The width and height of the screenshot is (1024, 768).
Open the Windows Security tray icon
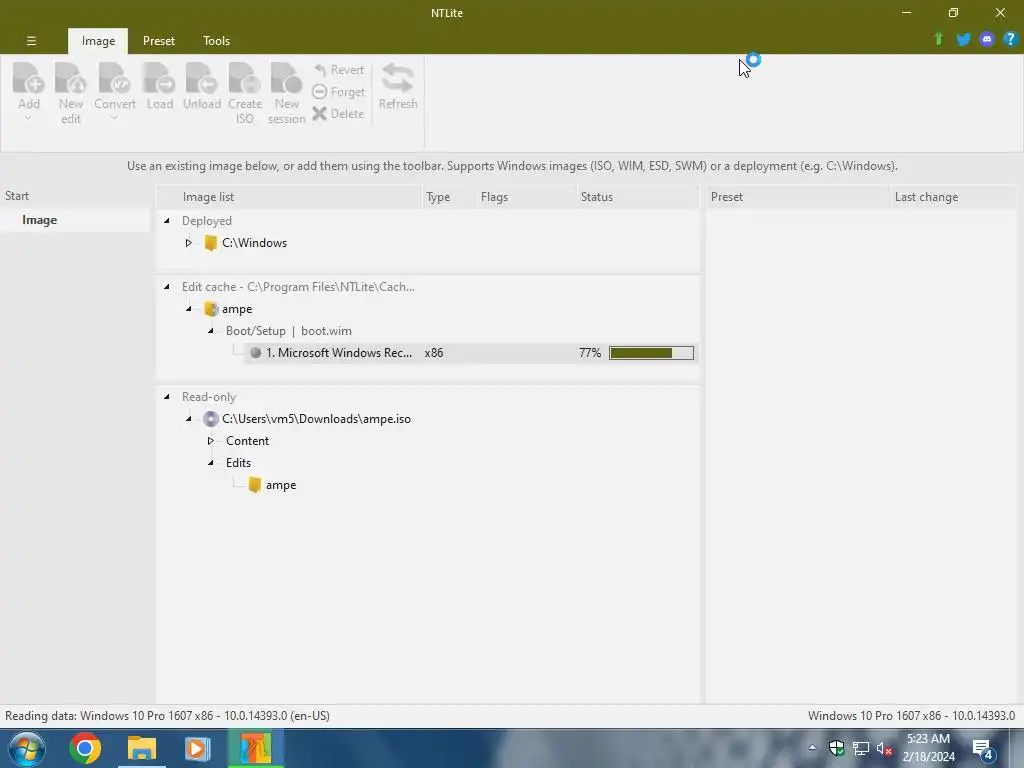click(837, 748)
